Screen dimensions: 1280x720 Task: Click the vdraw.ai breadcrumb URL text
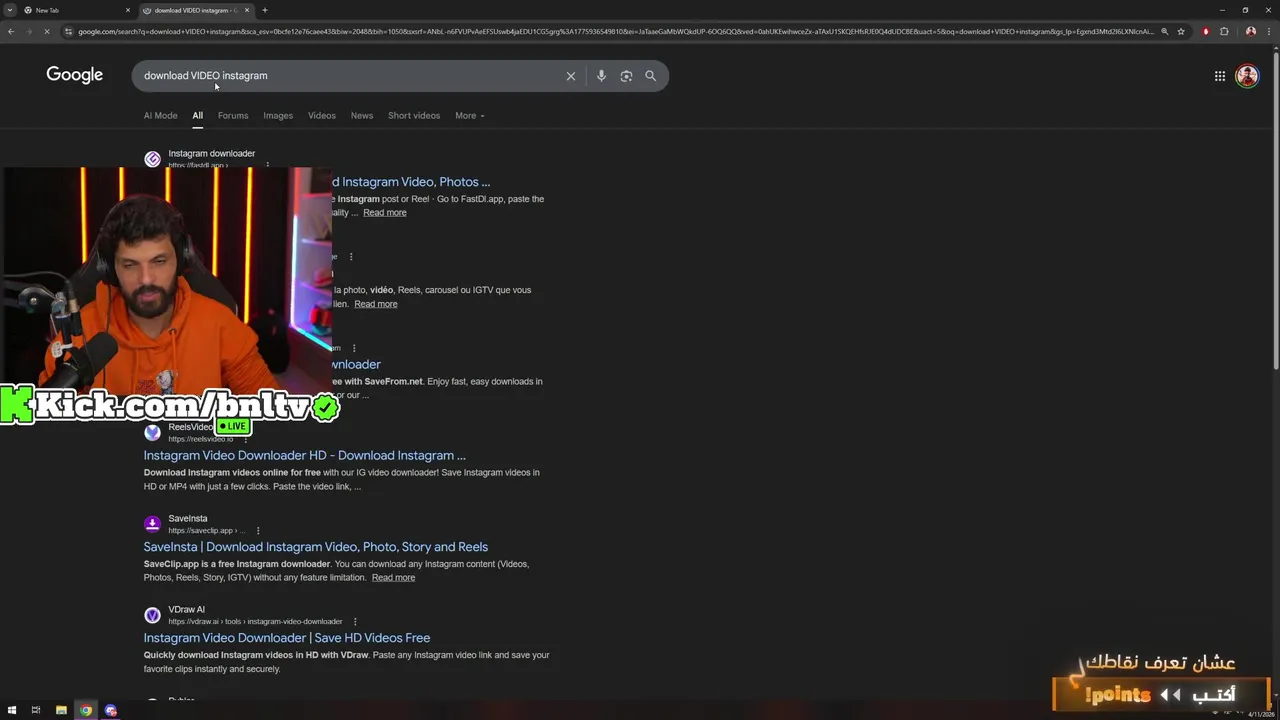pos(255,622)
